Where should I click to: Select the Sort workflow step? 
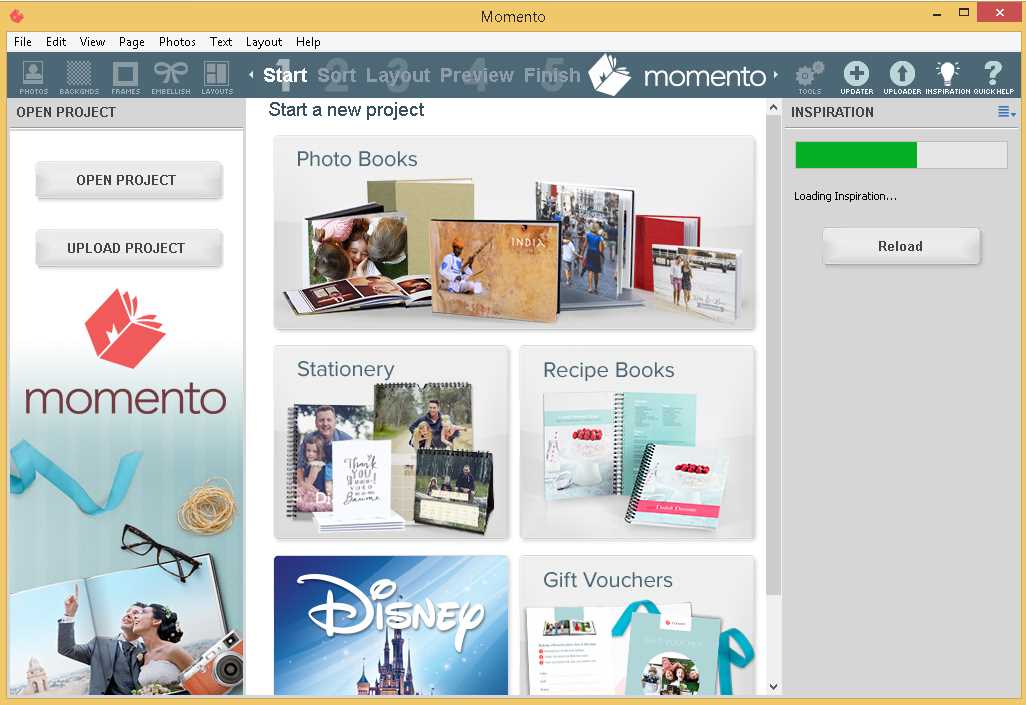pyautogui.click(x=336, y=75)
